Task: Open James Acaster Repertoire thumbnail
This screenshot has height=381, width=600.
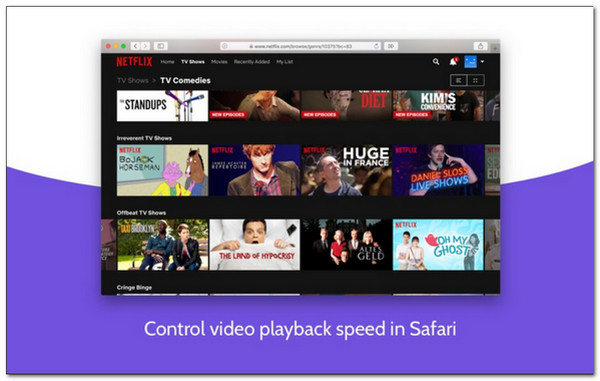Action: click(x=254, y=170)
